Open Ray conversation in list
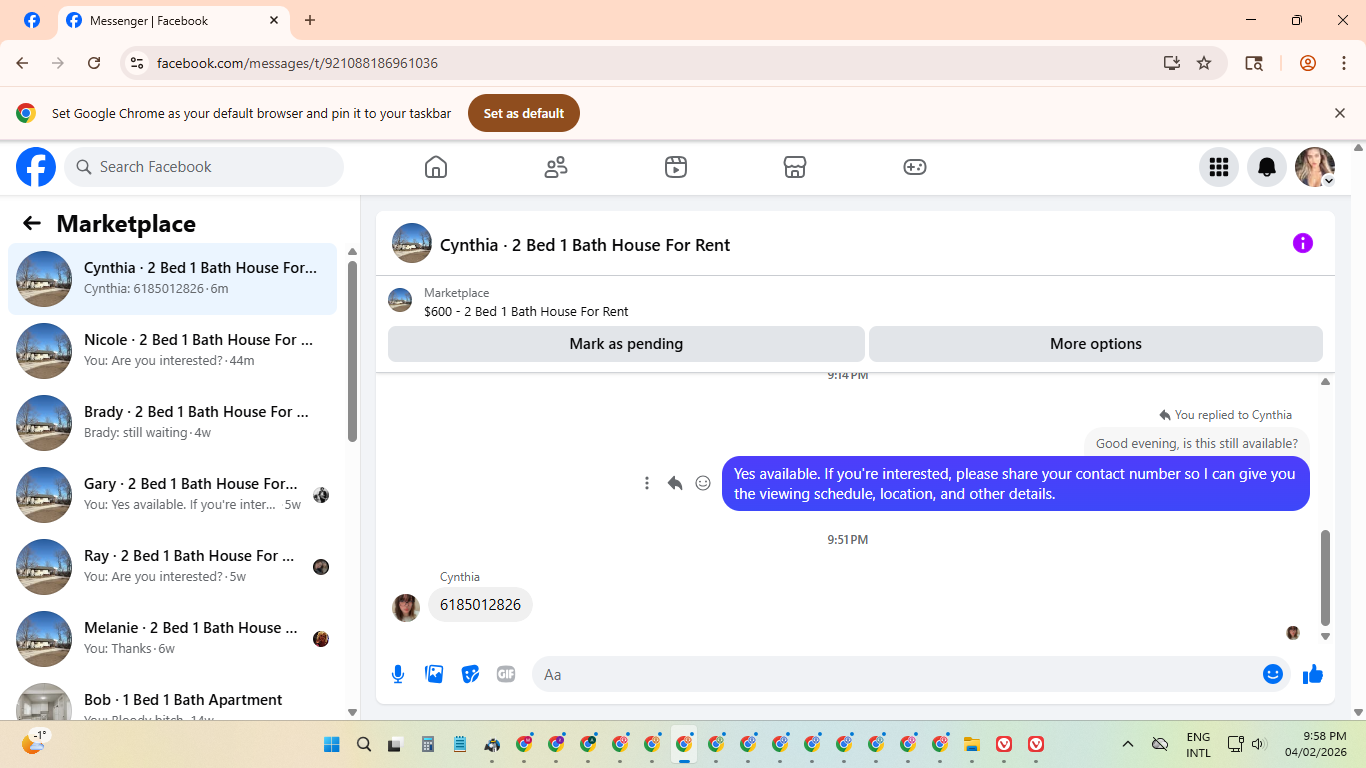Image resolution: width=1366 pixels, height=768 pixels. 172,567
